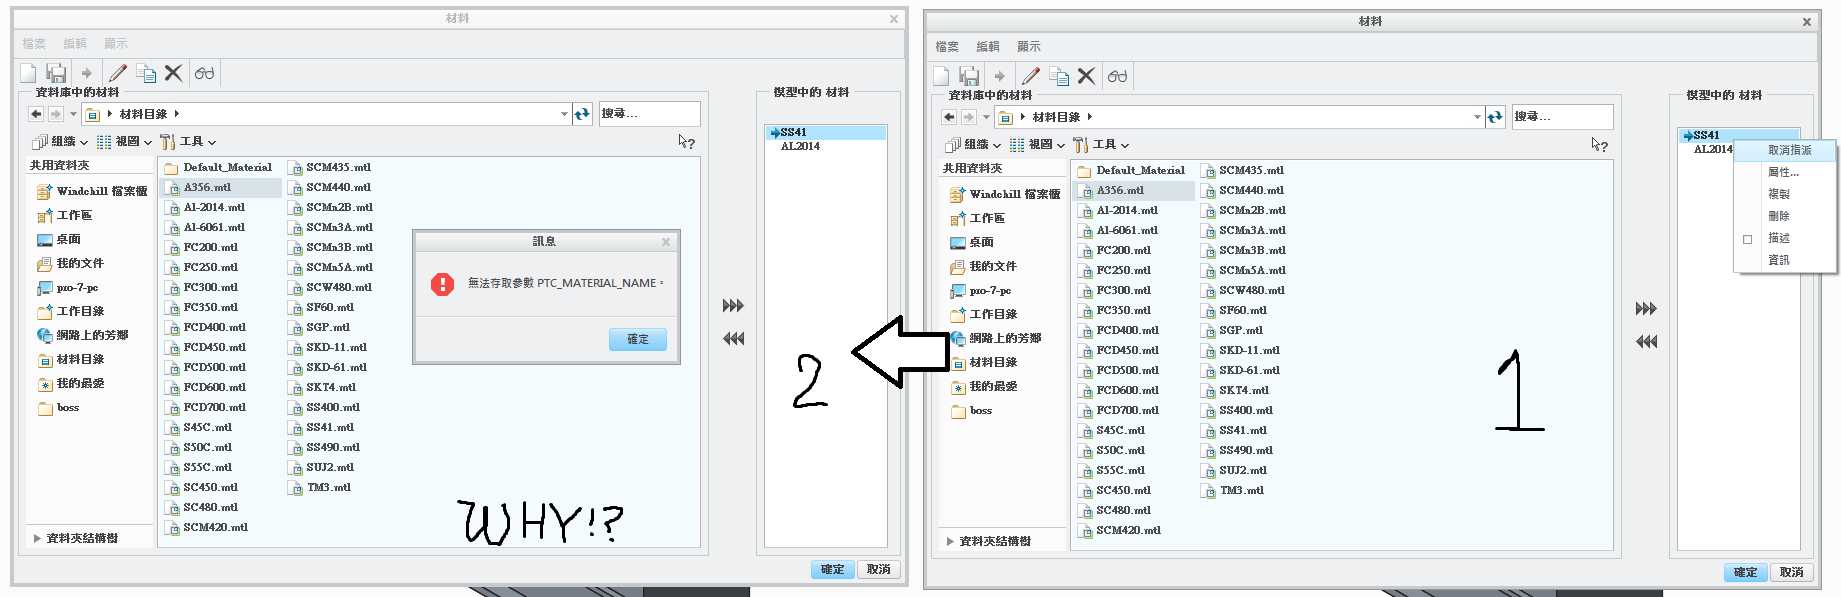This screenshot has width=1841, height=597.
Task: Click the glasses preview icon in right window
Action: (1118, 76)
